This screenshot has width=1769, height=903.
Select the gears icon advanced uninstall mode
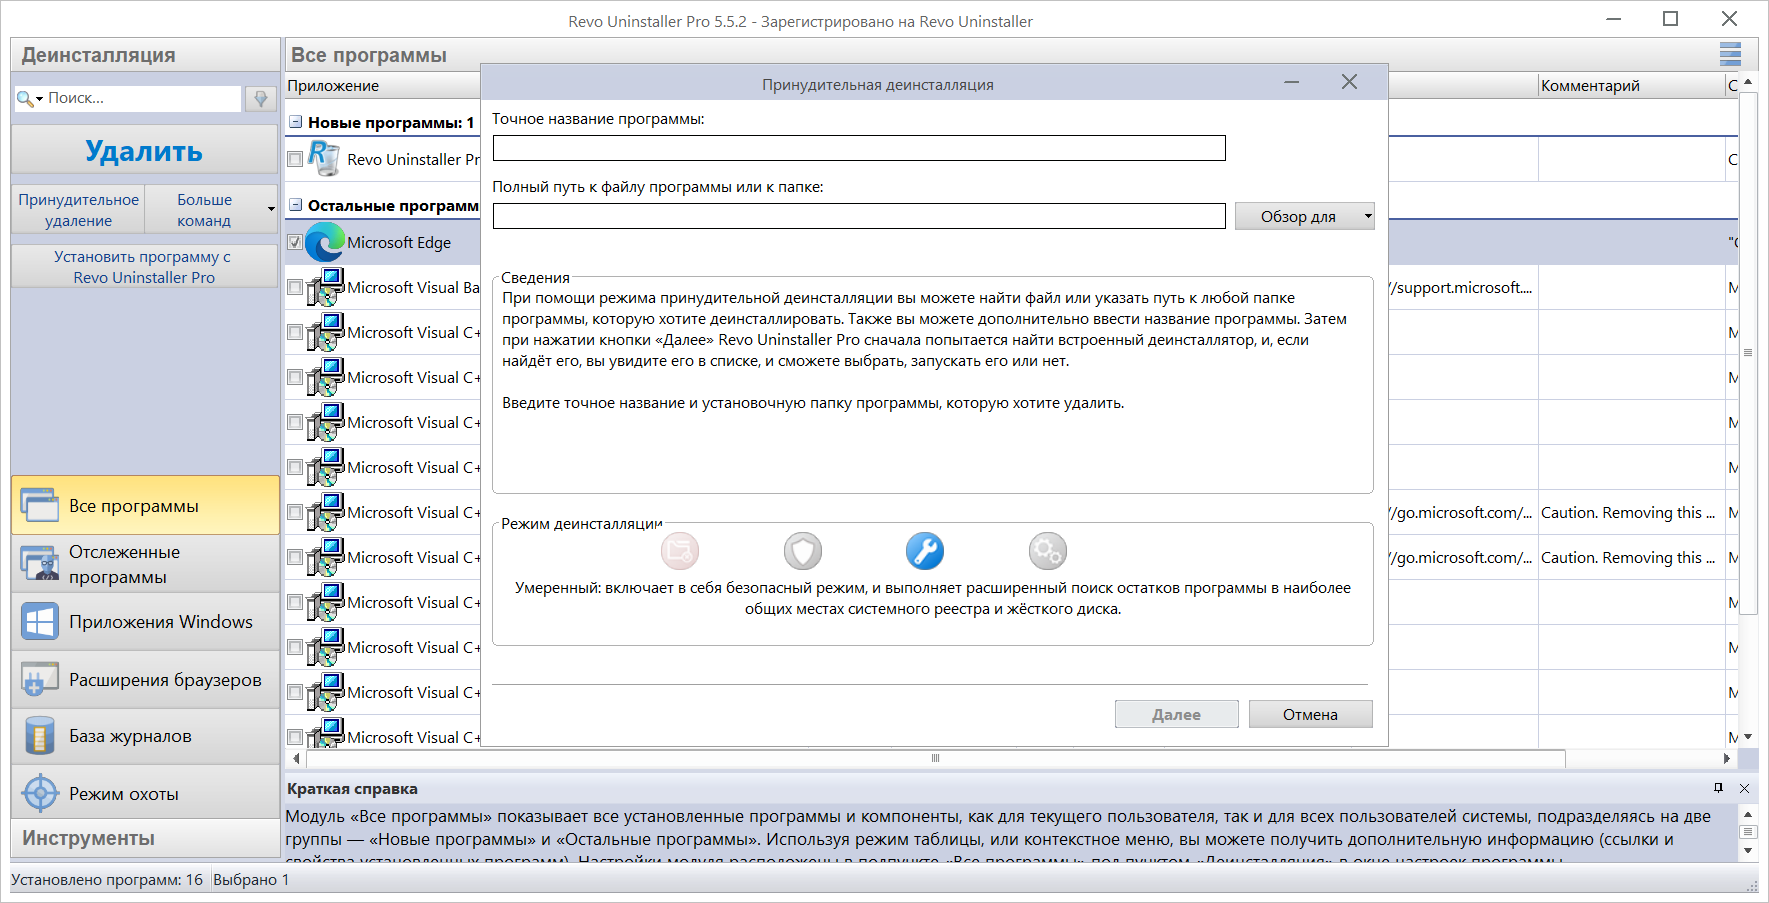coord(1048,551)
